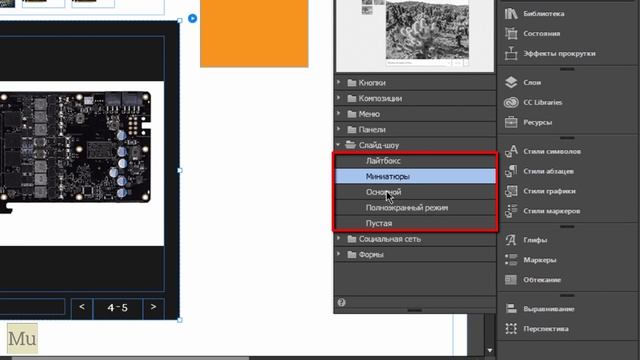Click the Композиции folder icon
Screen dimensions: 640x360
click(x=352, y=98)
